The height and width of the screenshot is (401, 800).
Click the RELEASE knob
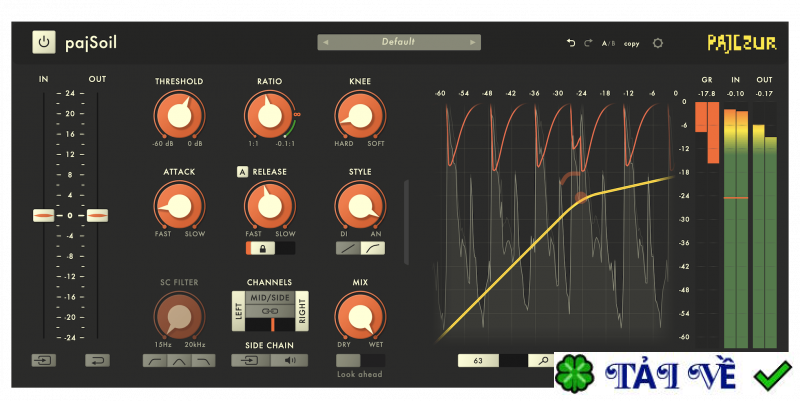pos(269,206)
